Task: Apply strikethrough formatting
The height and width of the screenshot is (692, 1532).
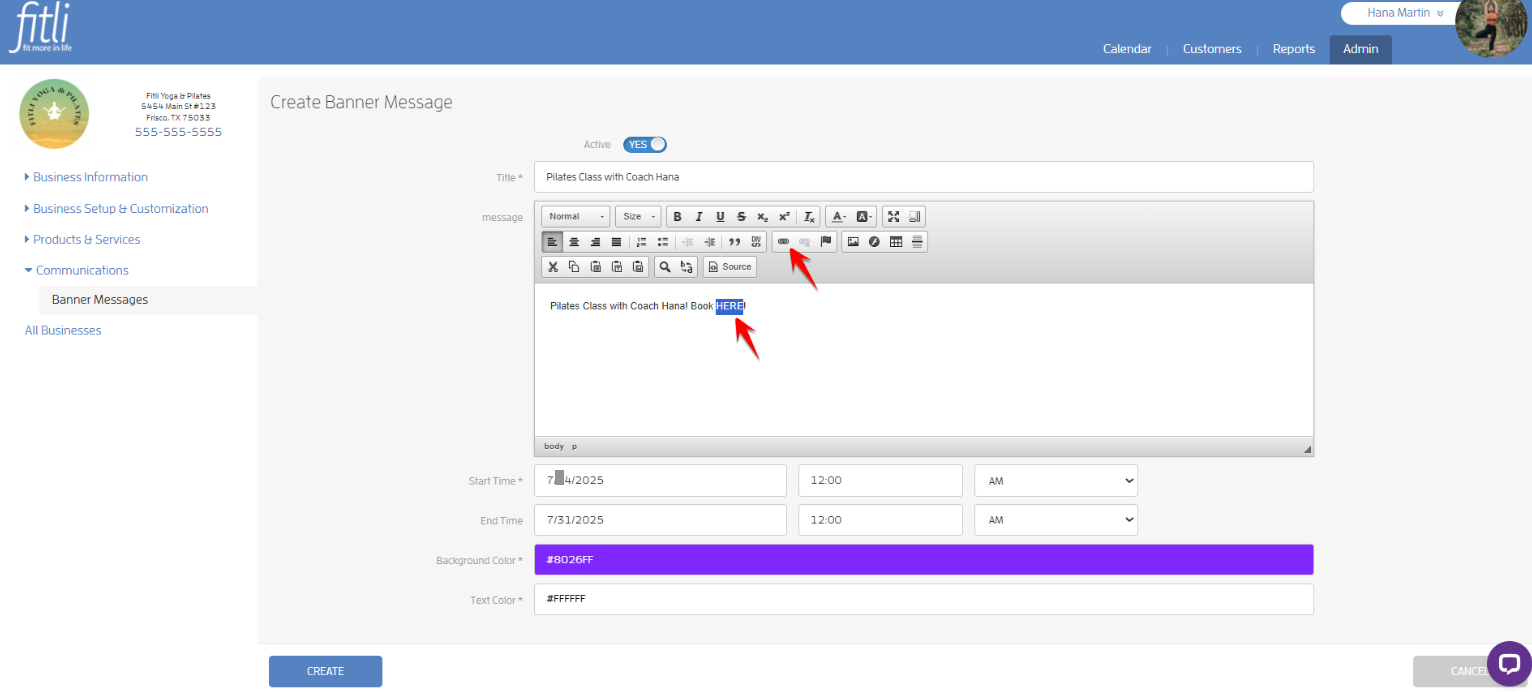Action: click(741, 216)
